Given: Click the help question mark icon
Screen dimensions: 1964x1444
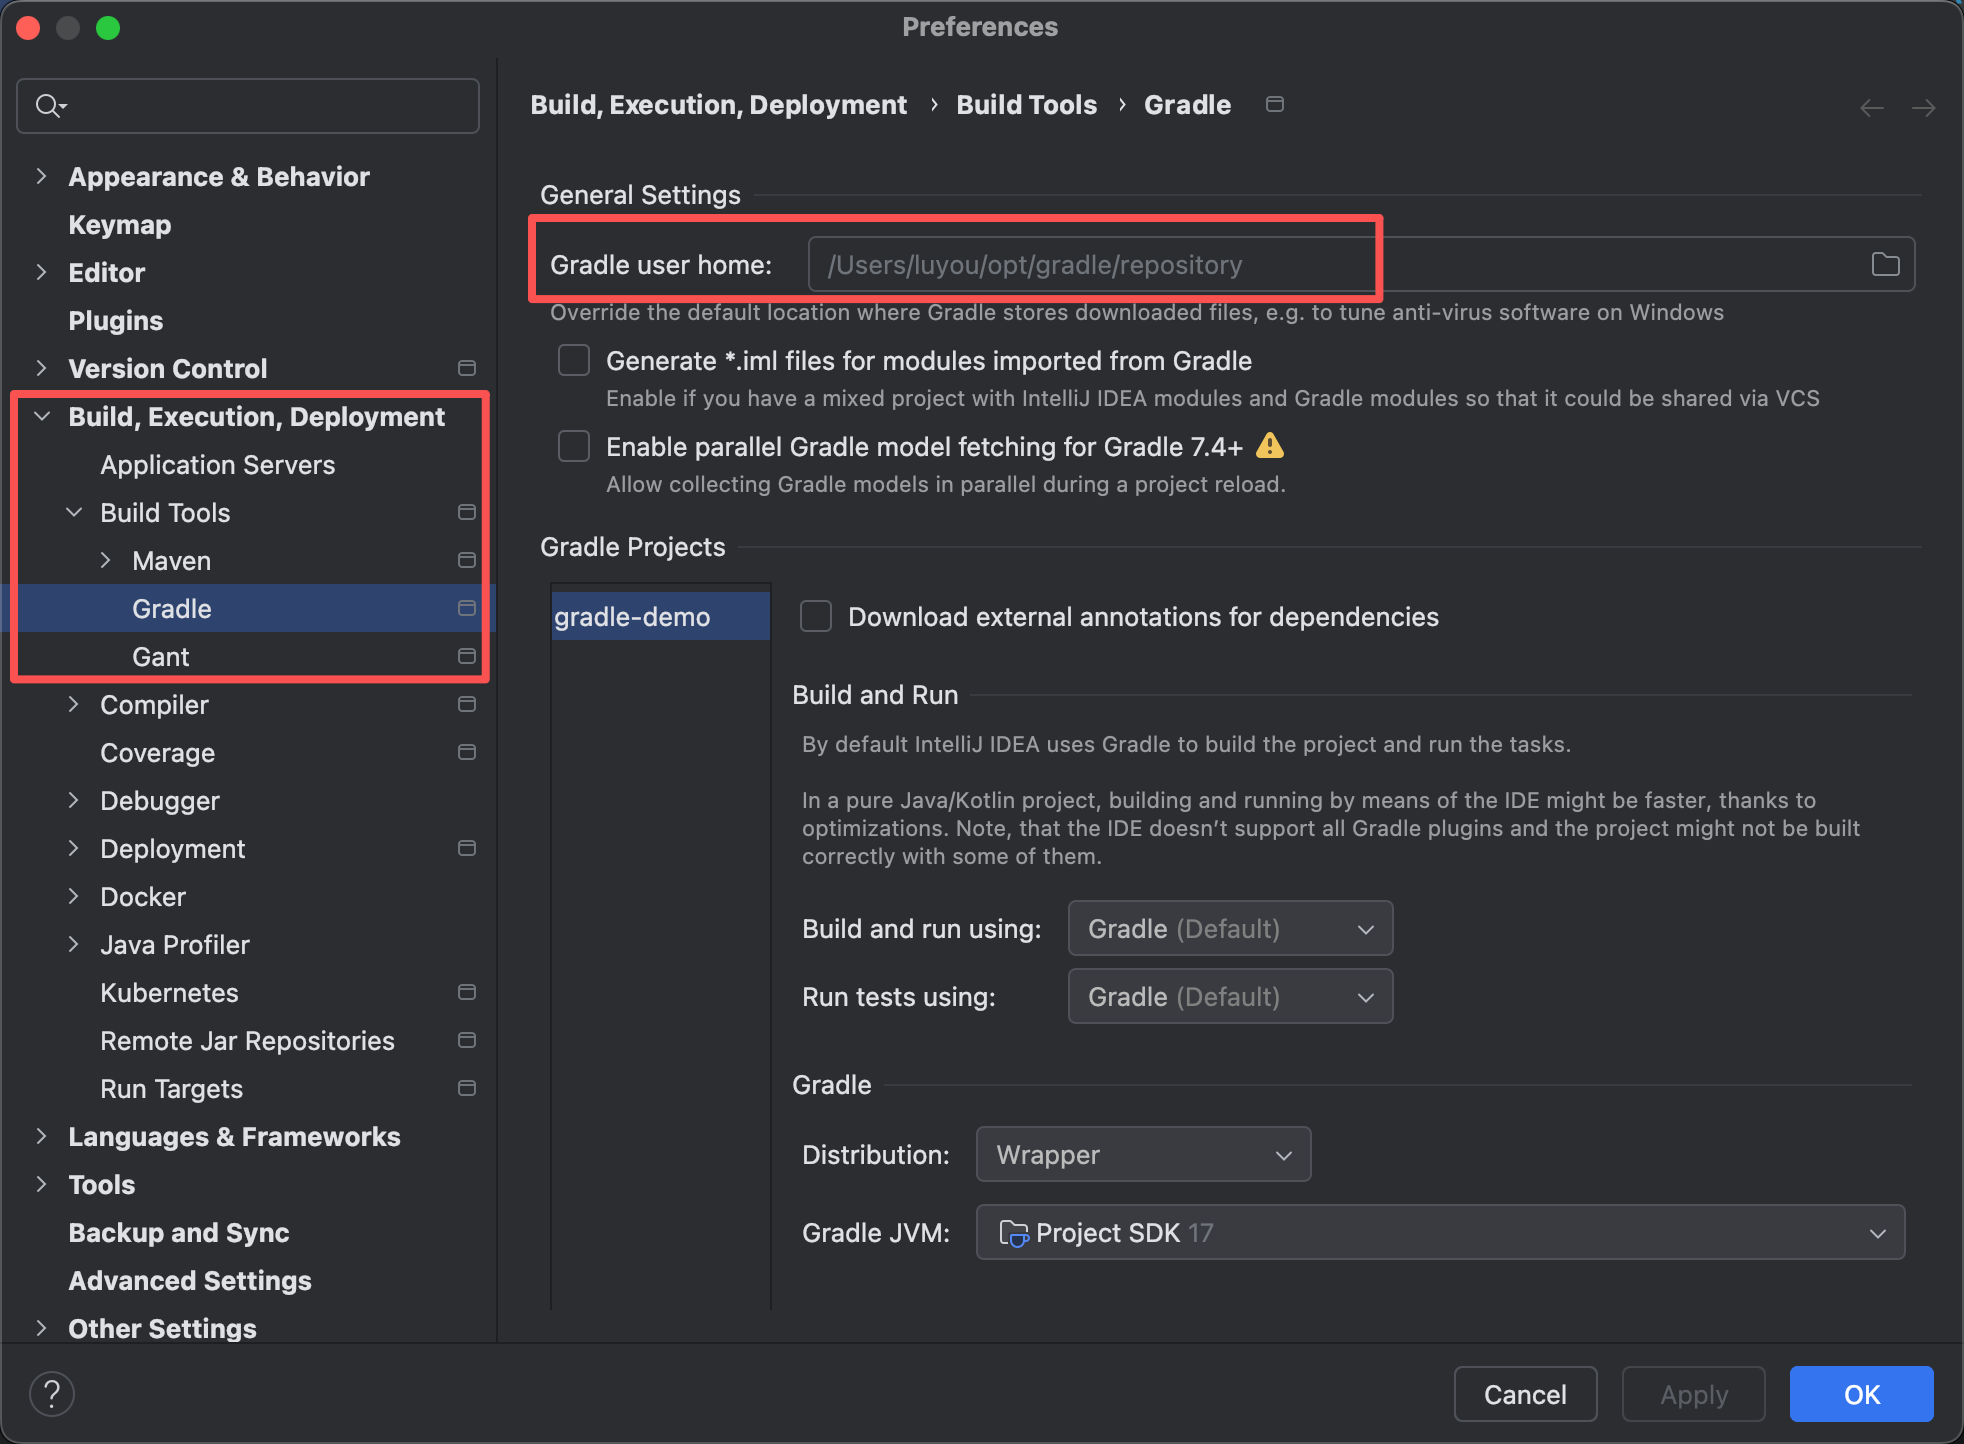Looking at the screenshot, I should [52, 1393].
